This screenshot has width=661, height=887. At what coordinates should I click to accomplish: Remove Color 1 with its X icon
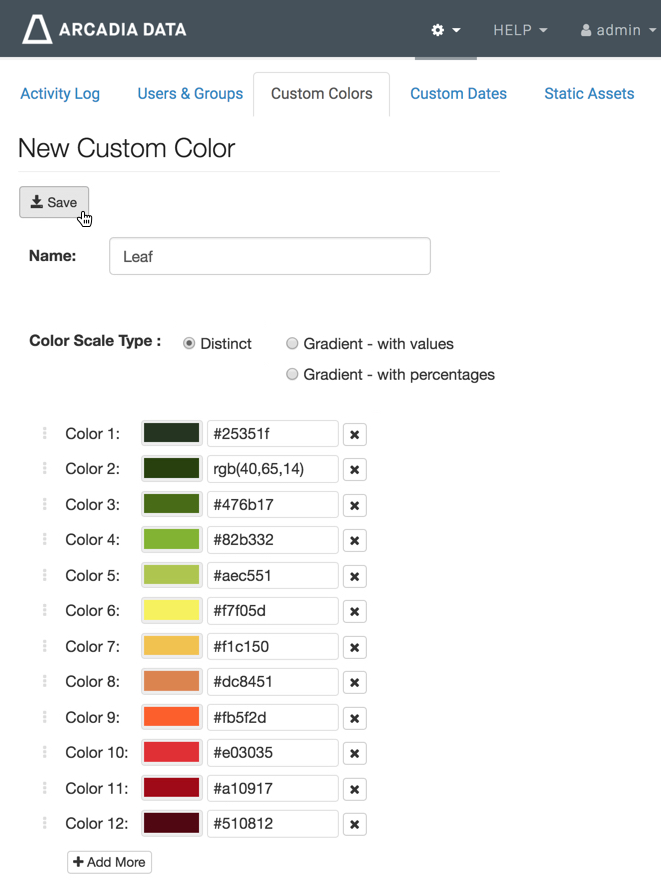click(354, 434)
